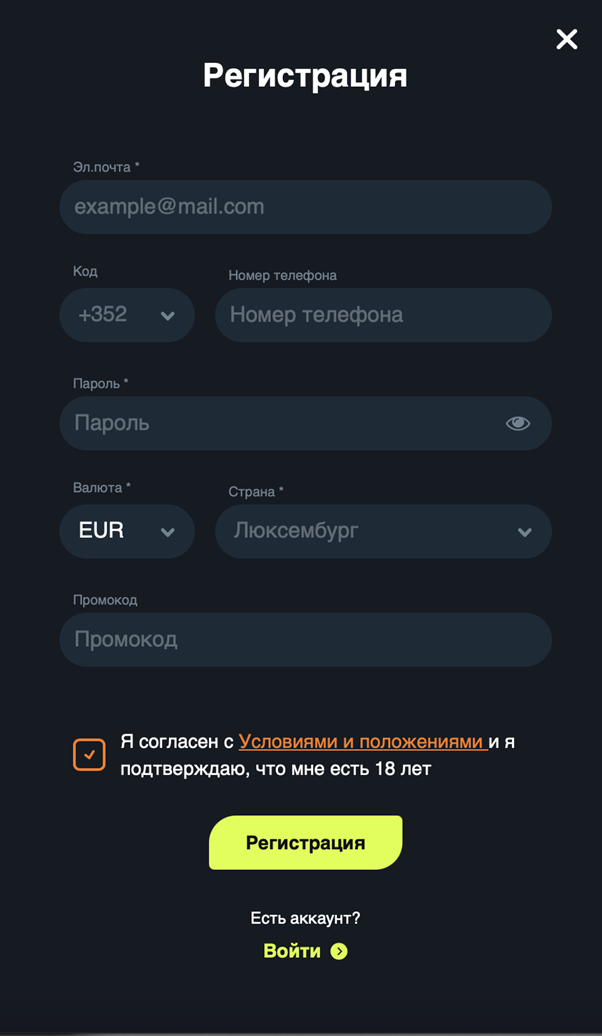Click the Регистрация heading at the top
This screenshot has width=602, height=1036.
[x=305, y=75]
